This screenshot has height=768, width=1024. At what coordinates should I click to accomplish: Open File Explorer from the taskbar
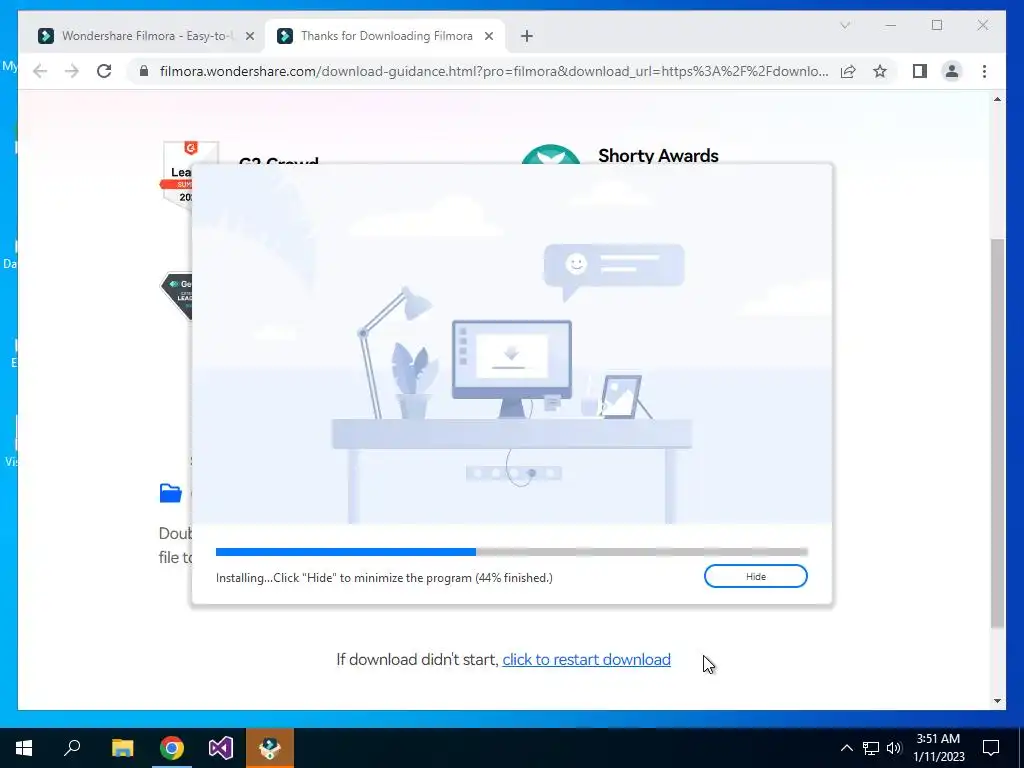[122, 748]
